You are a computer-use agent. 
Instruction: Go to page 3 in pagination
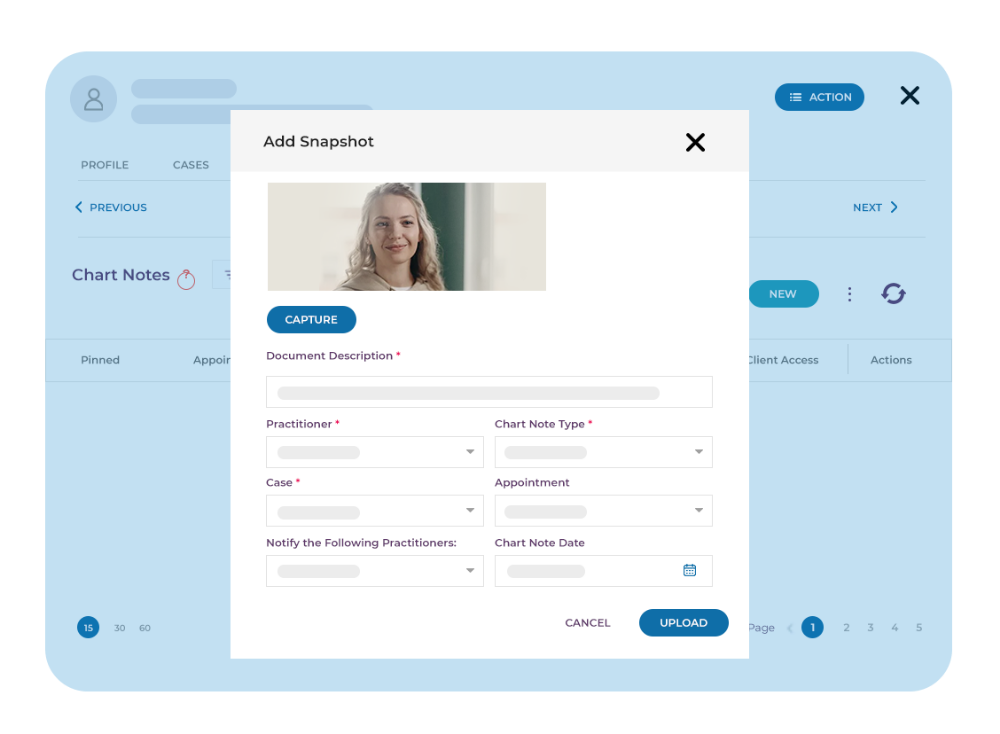[870, 627]
